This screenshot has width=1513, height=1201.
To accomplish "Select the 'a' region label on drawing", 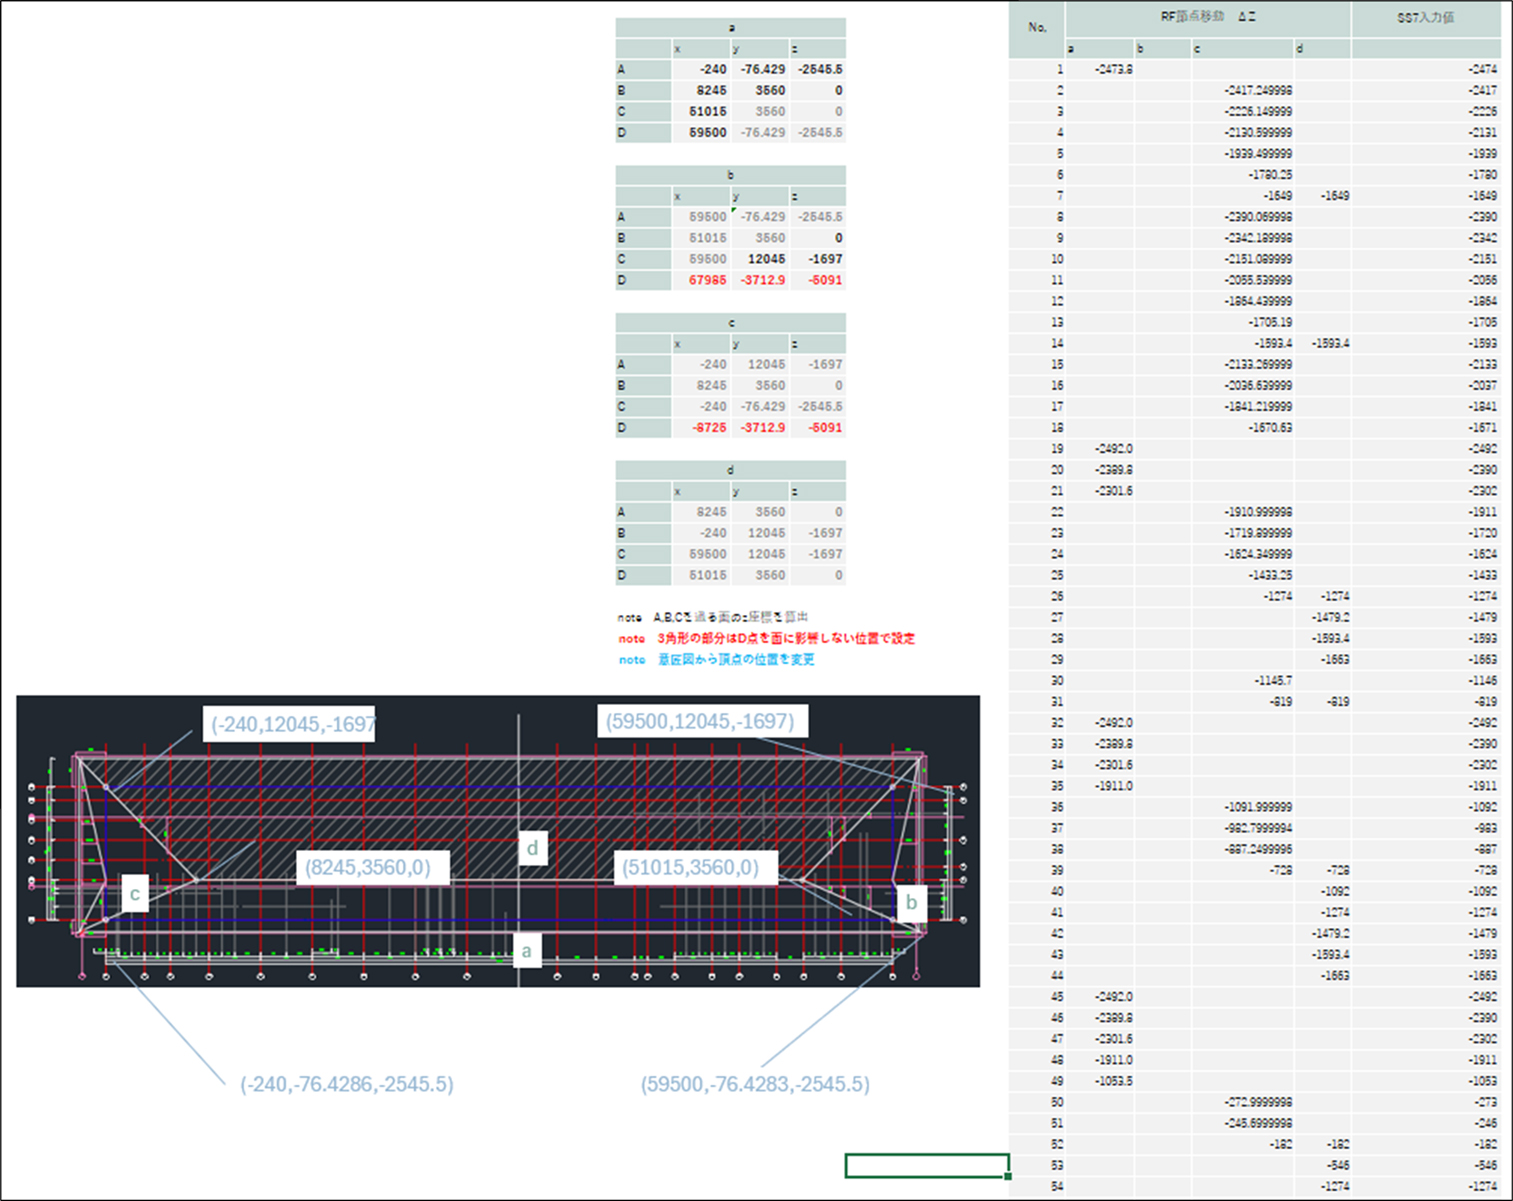I will click(526, 951).
